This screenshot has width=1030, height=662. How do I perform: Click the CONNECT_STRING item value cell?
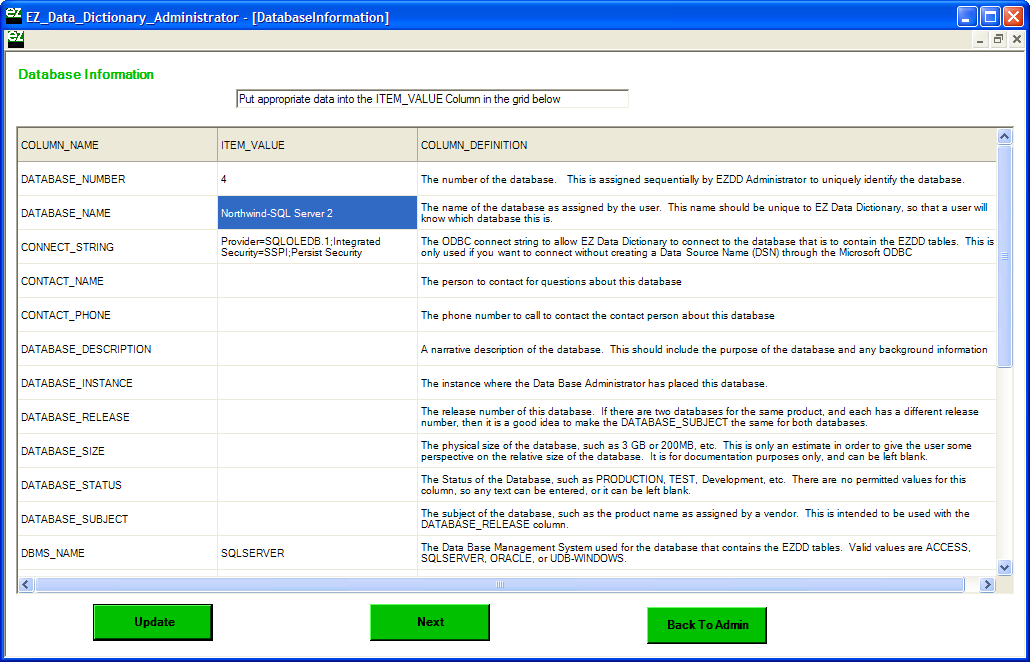click(x=317, y=247)
